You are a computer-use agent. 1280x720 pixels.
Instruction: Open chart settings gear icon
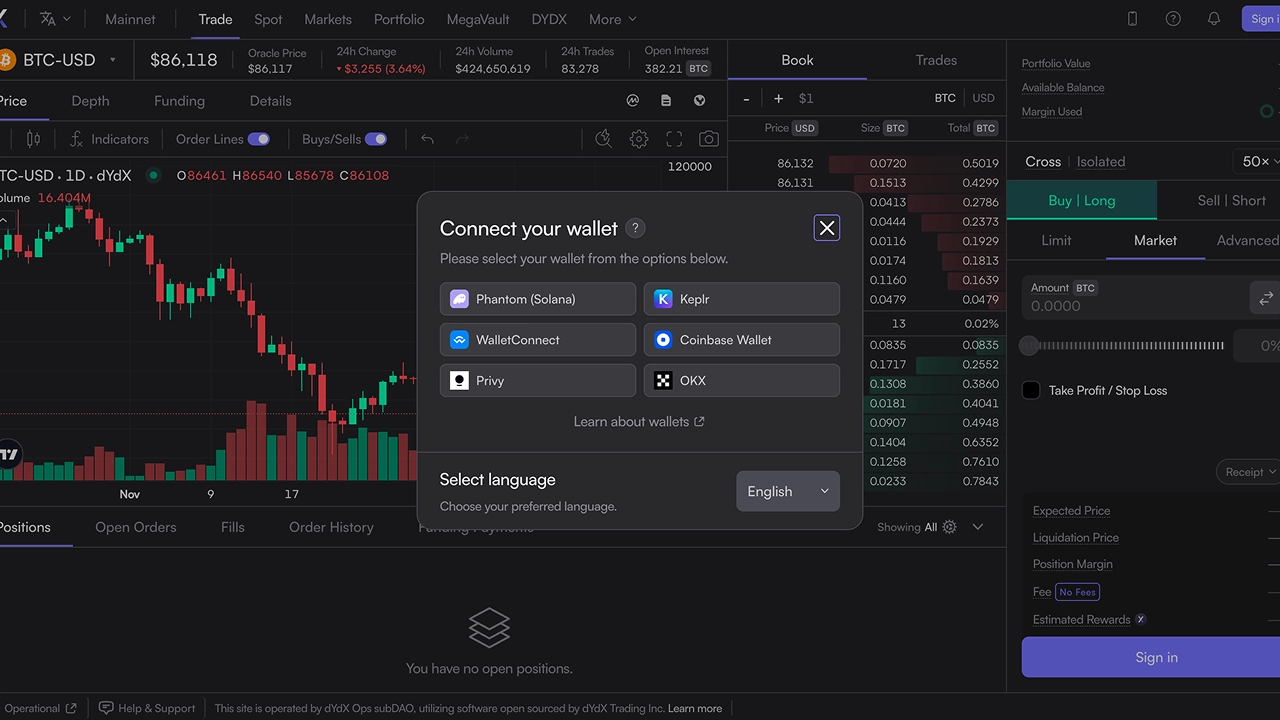coord(639,139)
